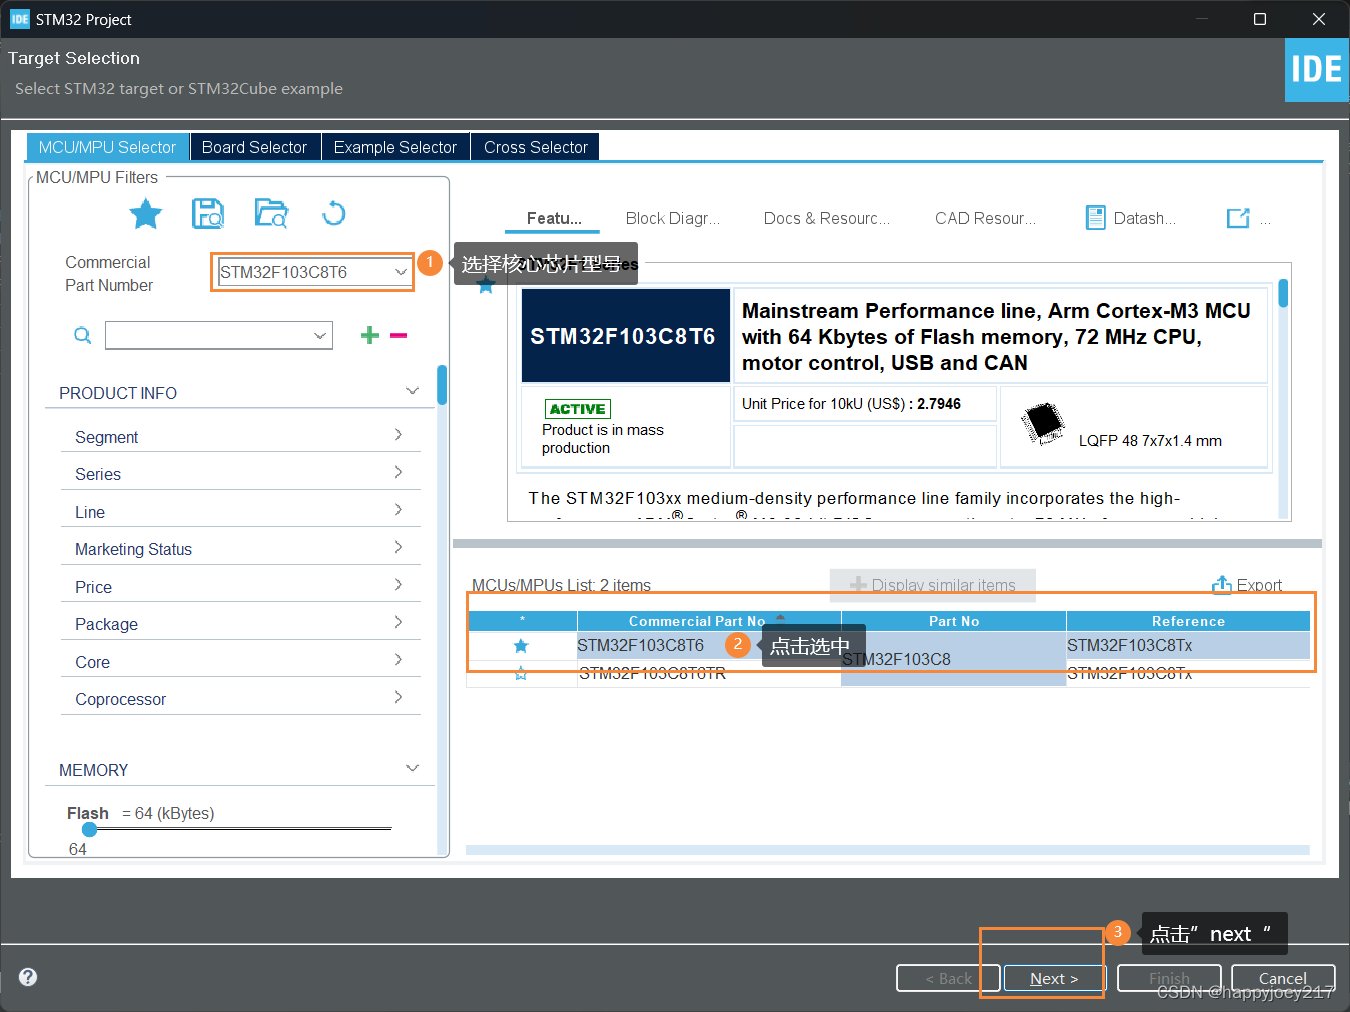Open external link icon beside Datasheet

point(1238,218)
